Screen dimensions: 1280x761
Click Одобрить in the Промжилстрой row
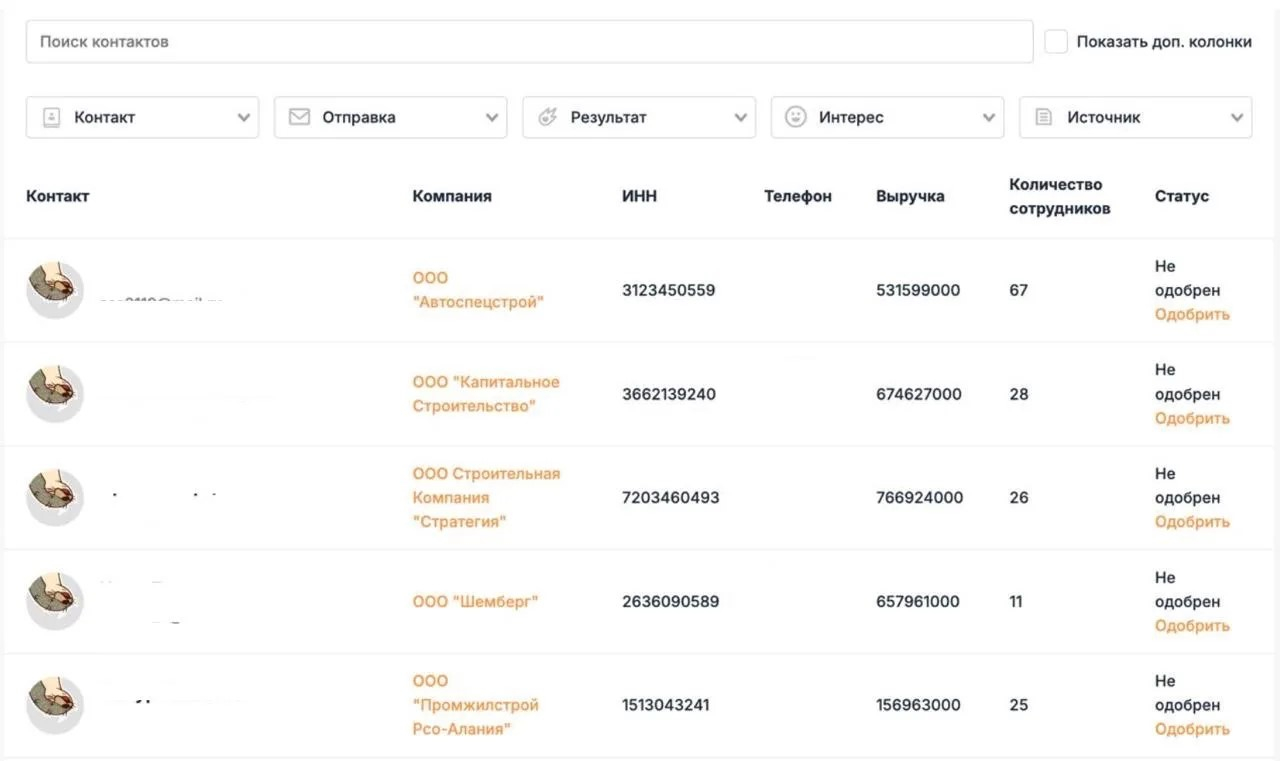(x=1192, y=729)
